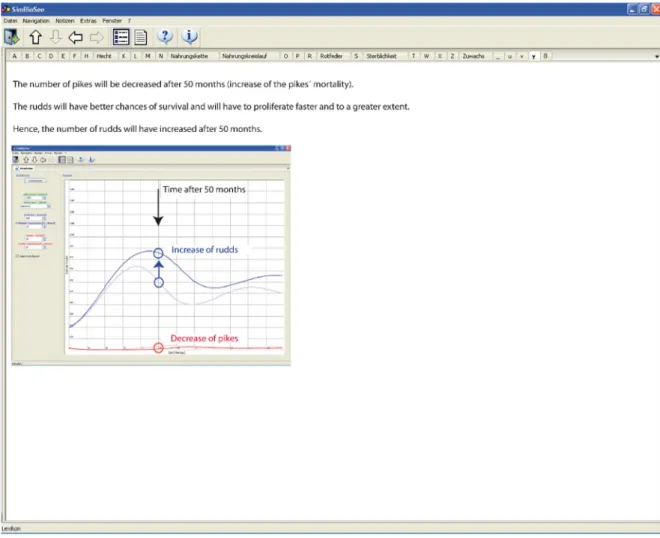Select the A lexicon tab
Image resolution: width=660 pixels, height=538 pixels.
pos(14,56)
